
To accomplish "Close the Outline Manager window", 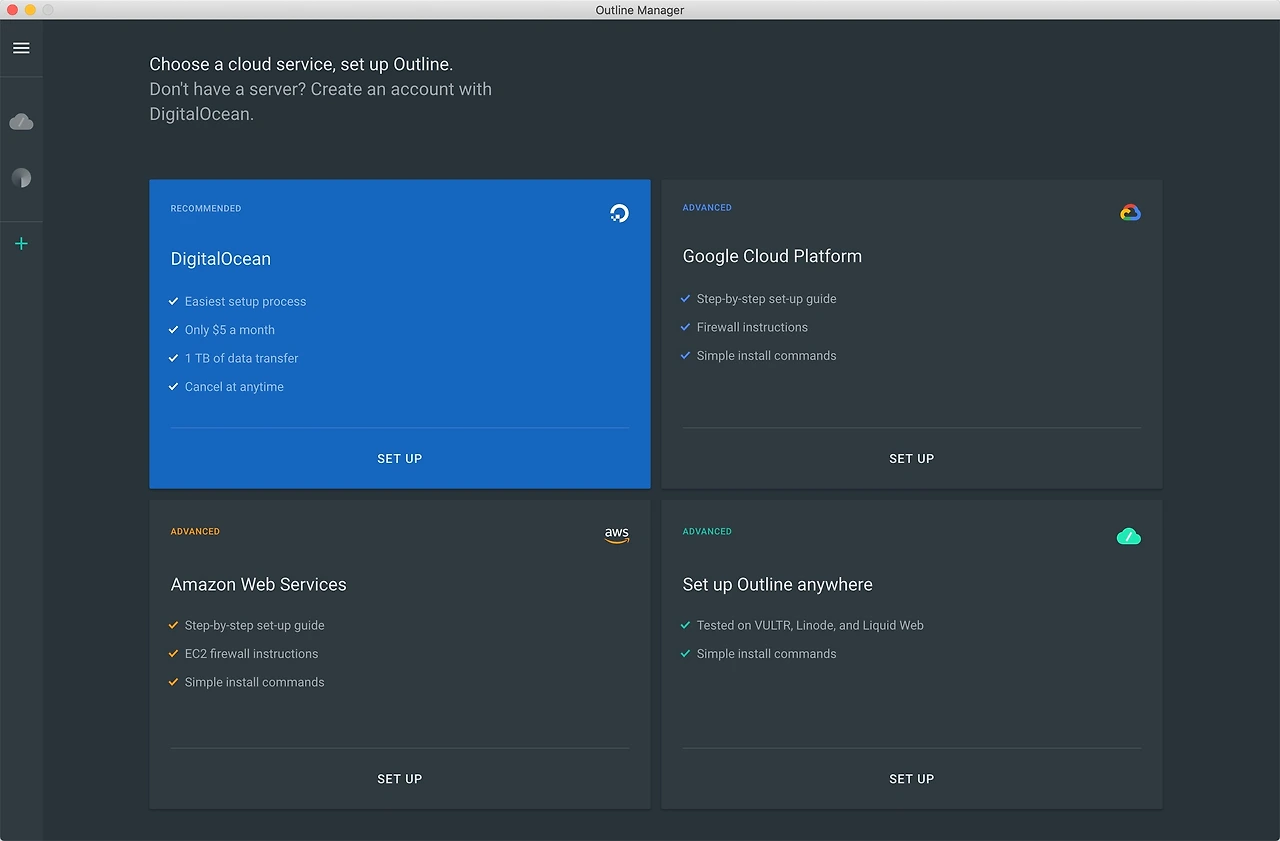I will click(12, 10).
